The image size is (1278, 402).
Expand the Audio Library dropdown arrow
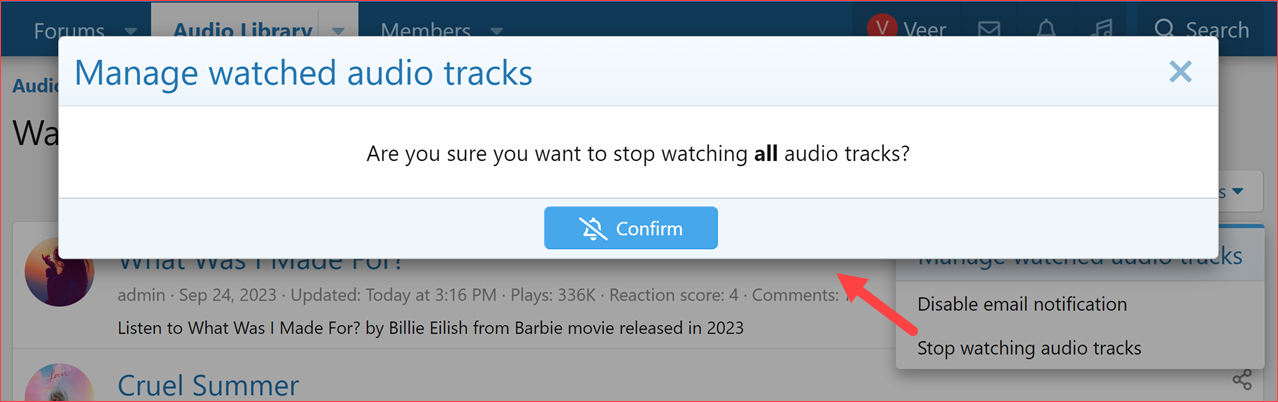338,30
